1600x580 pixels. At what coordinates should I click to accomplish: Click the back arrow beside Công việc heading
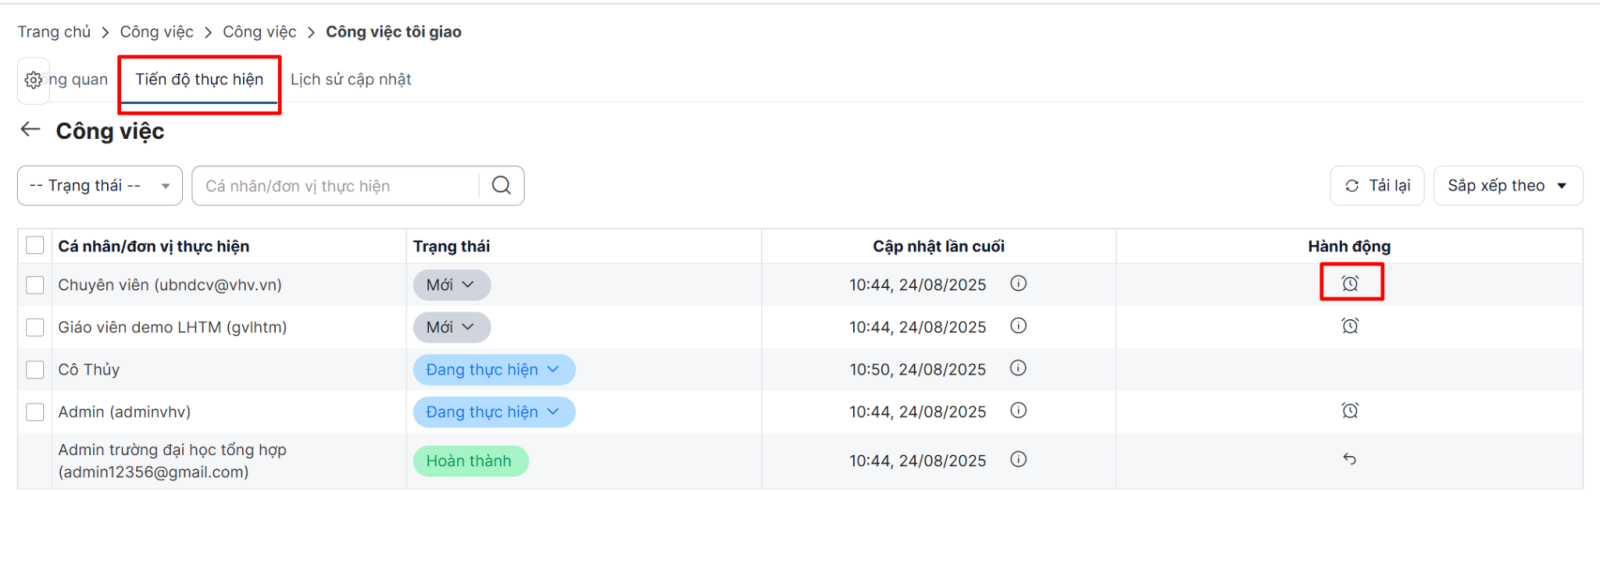coord(30,130)
